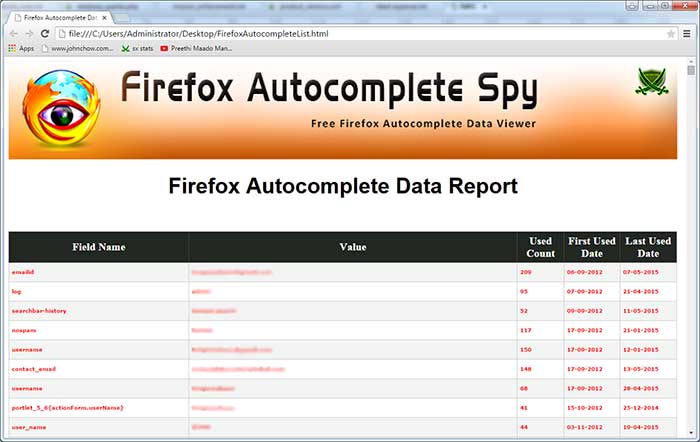Click the Value column header
This screenshot has width=700, height=442.
click(x=352, y=247)
